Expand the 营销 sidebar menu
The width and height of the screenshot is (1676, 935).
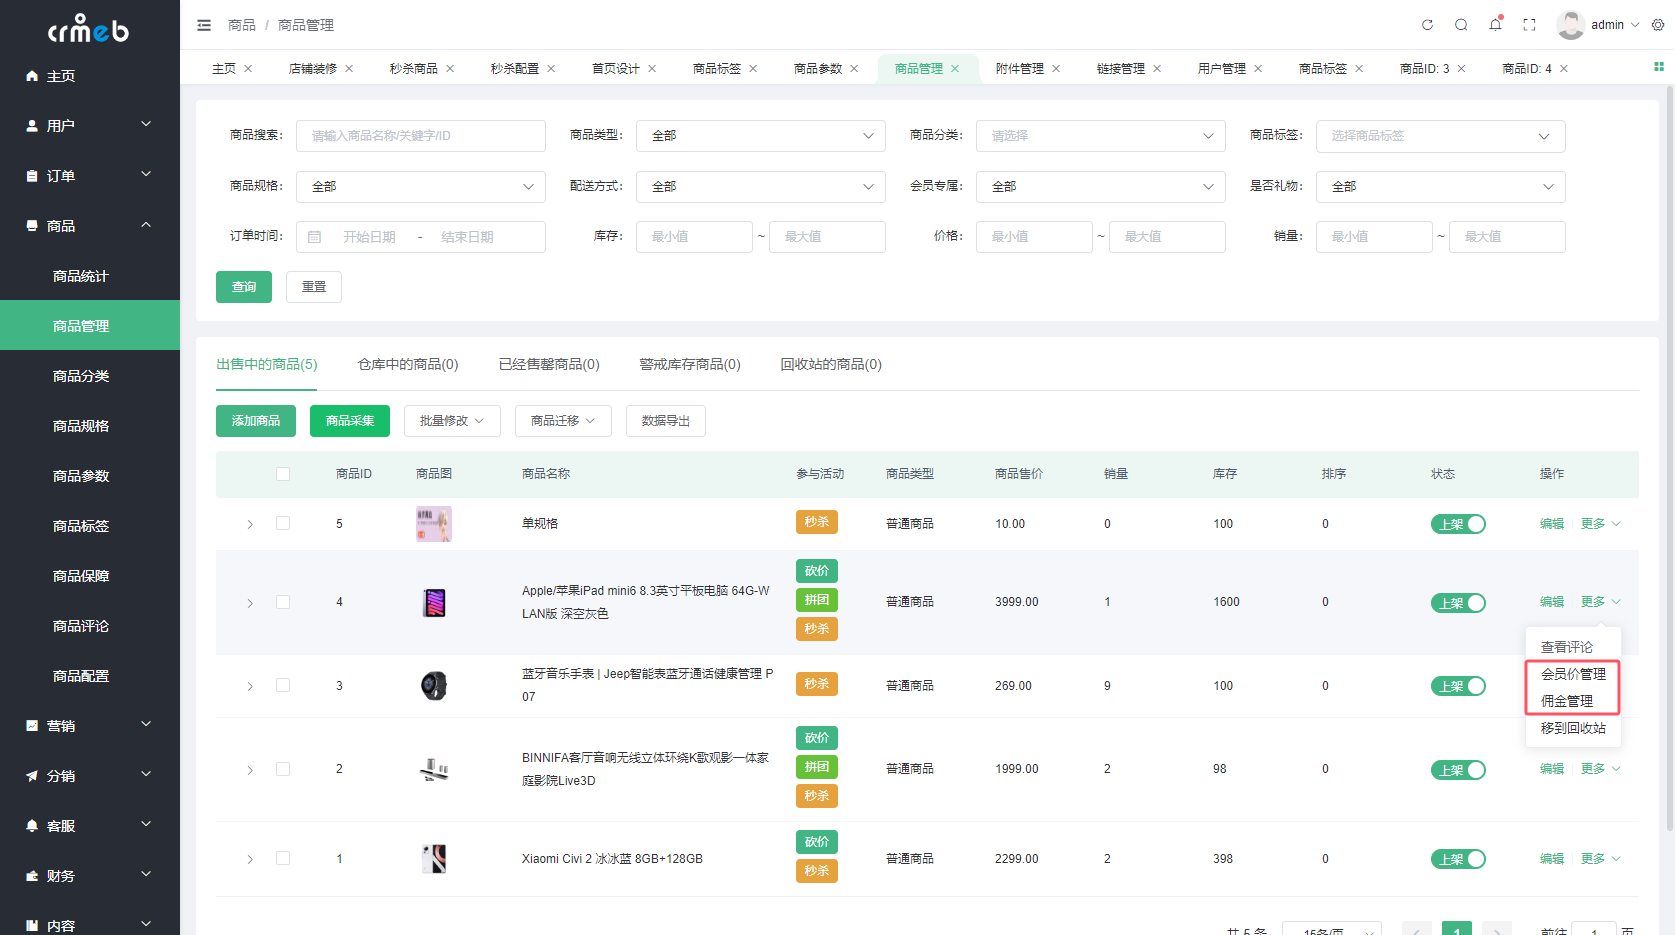(x=90, y=726)
